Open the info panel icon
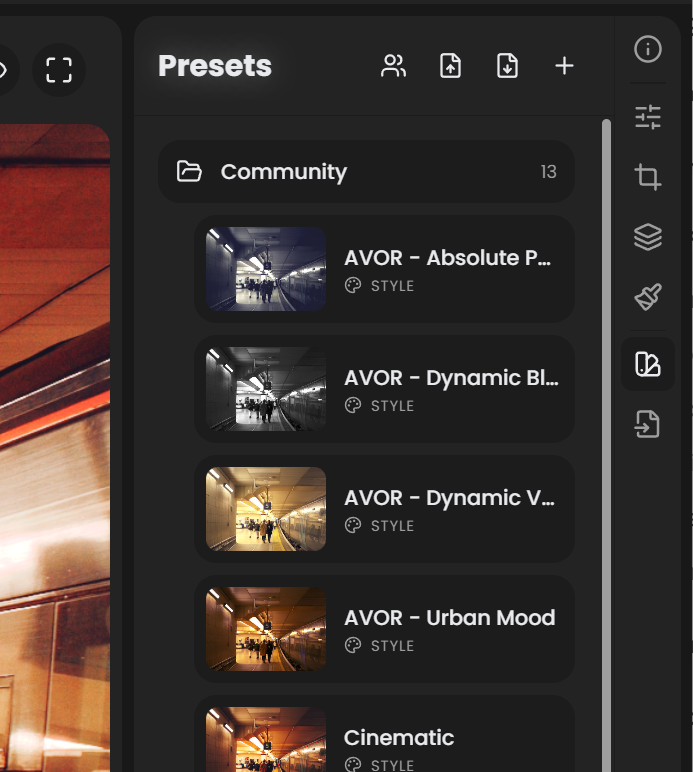This screenshot has width=693, height=772. (x=648, y=49)
